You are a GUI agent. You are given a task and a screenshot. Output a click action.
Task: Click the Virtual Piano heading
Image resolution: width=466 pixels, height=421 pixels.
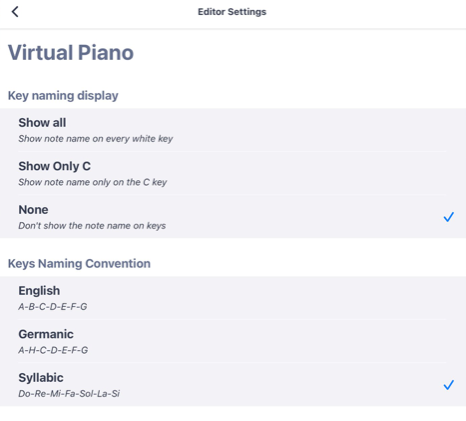click(71, 53)
